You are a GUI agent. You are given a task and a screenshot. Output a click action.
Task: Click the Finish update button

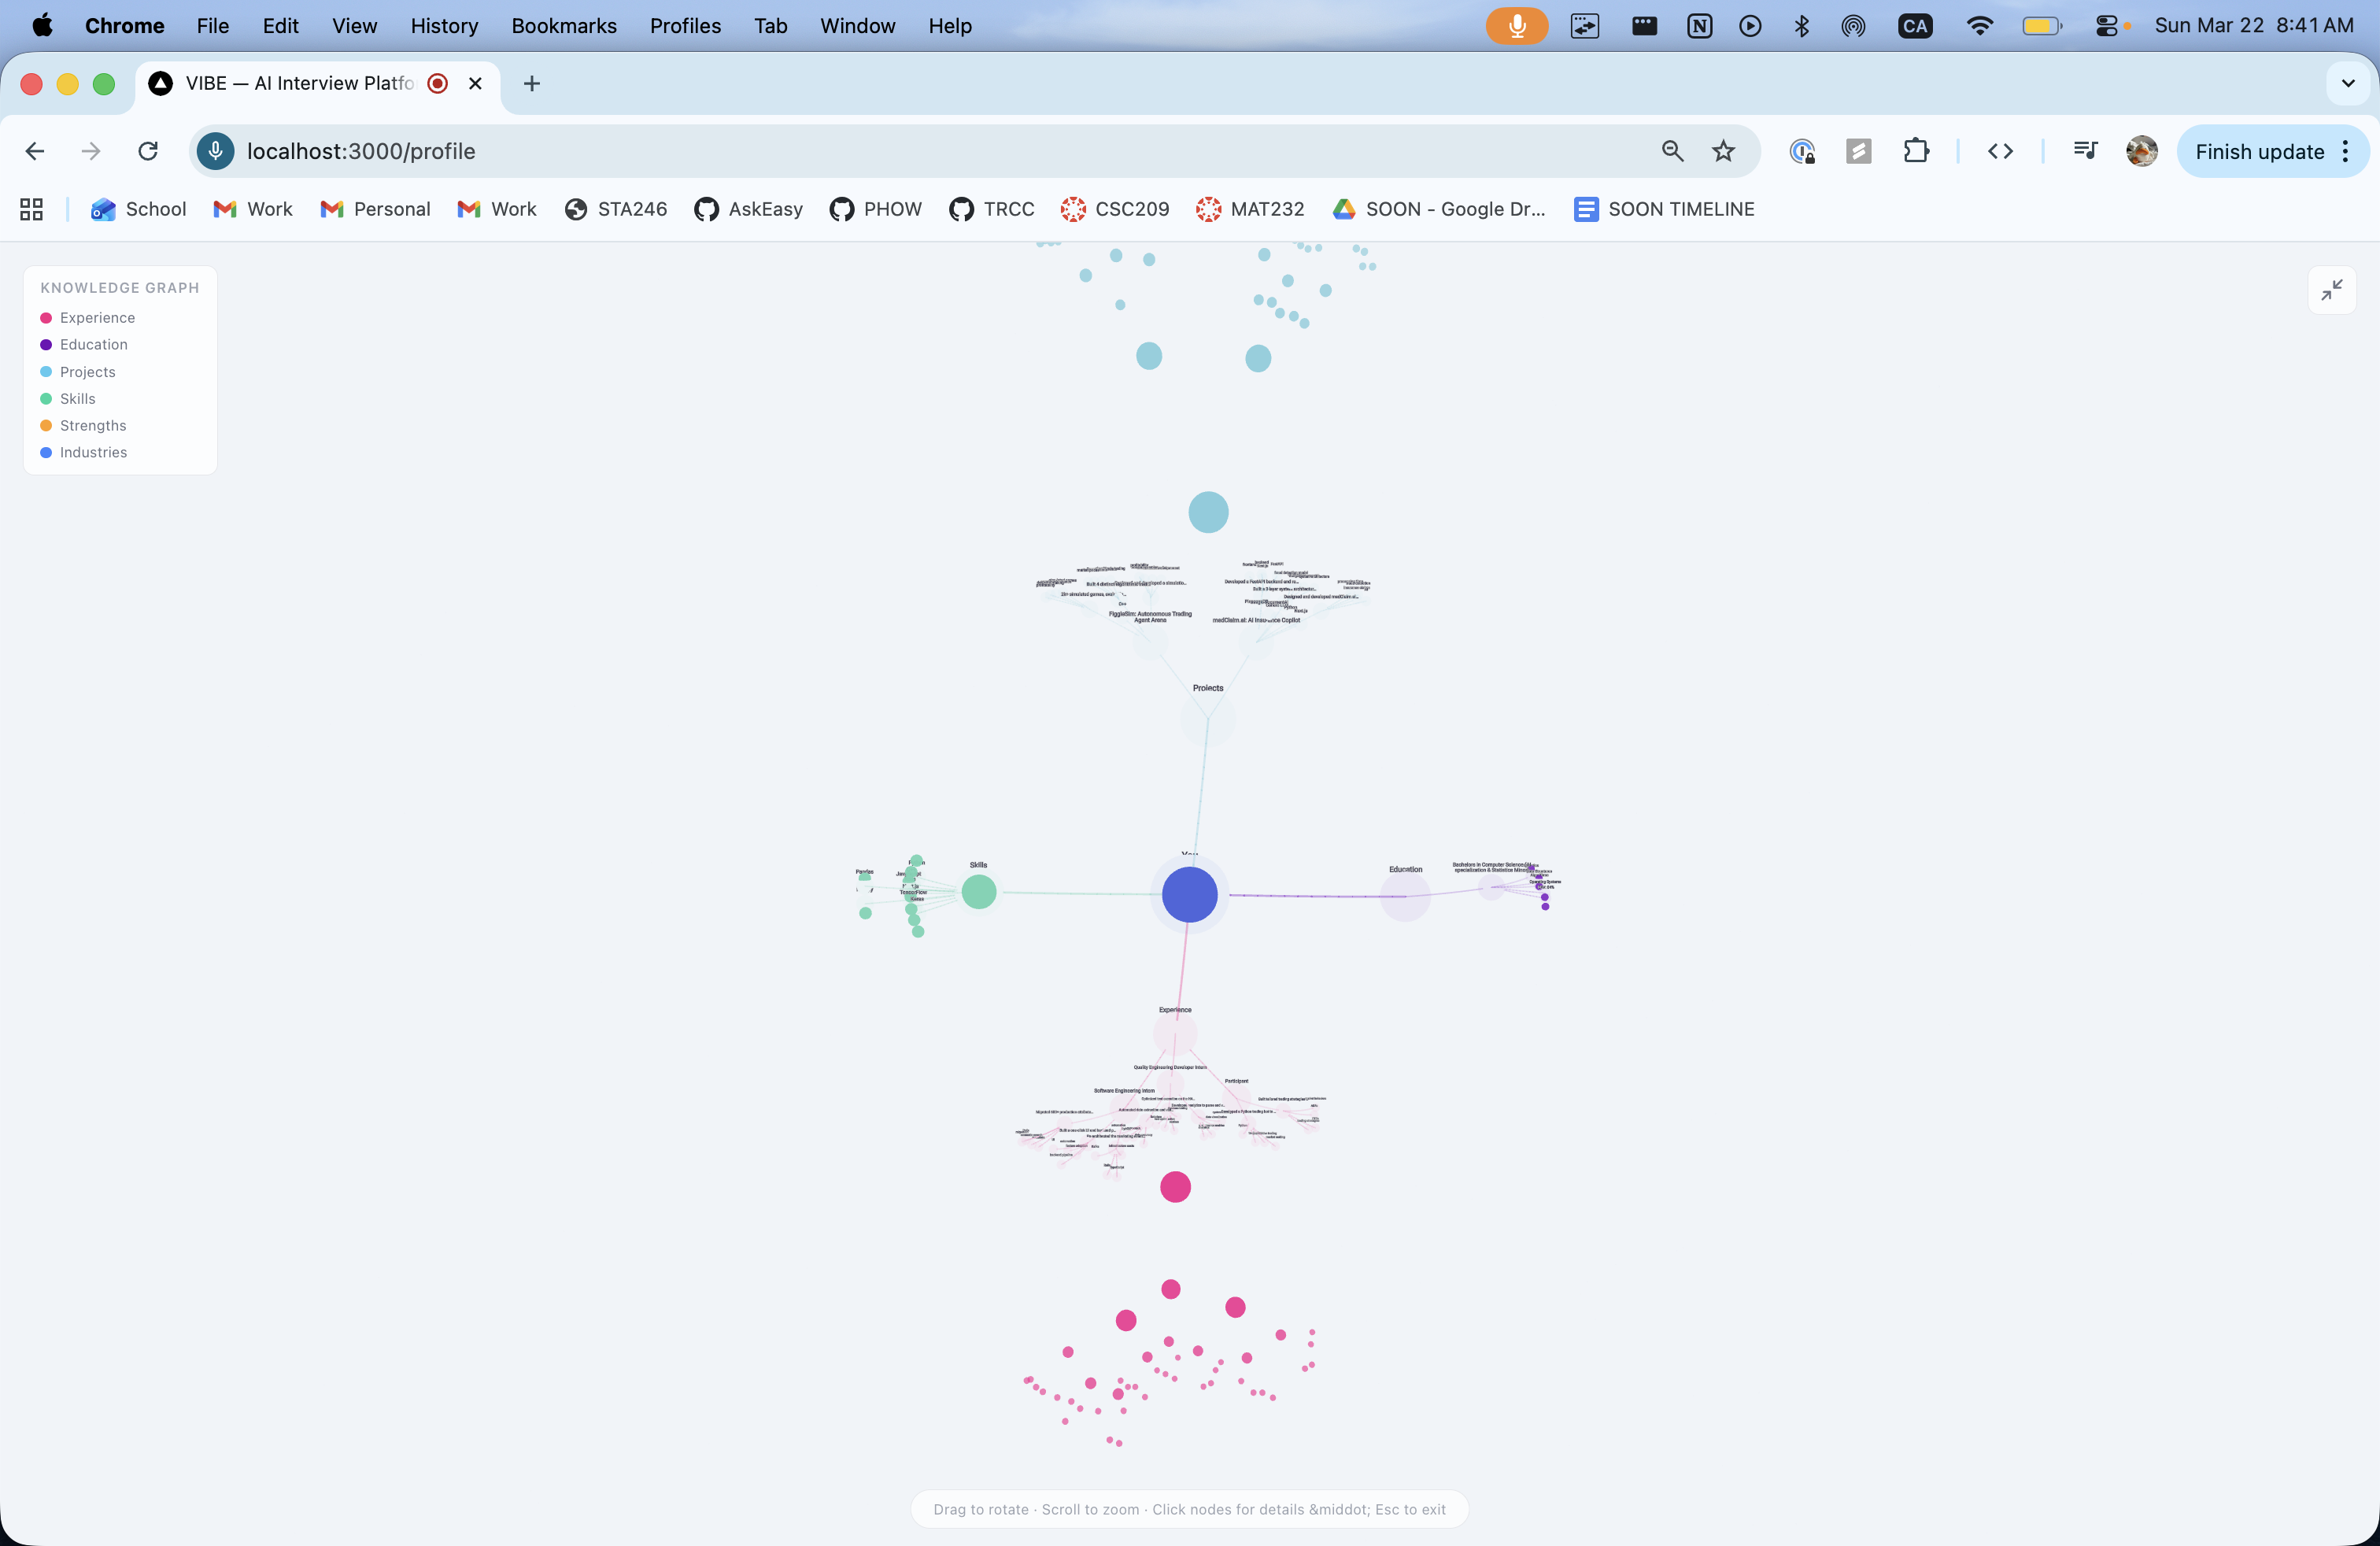tap(2258, 151)
